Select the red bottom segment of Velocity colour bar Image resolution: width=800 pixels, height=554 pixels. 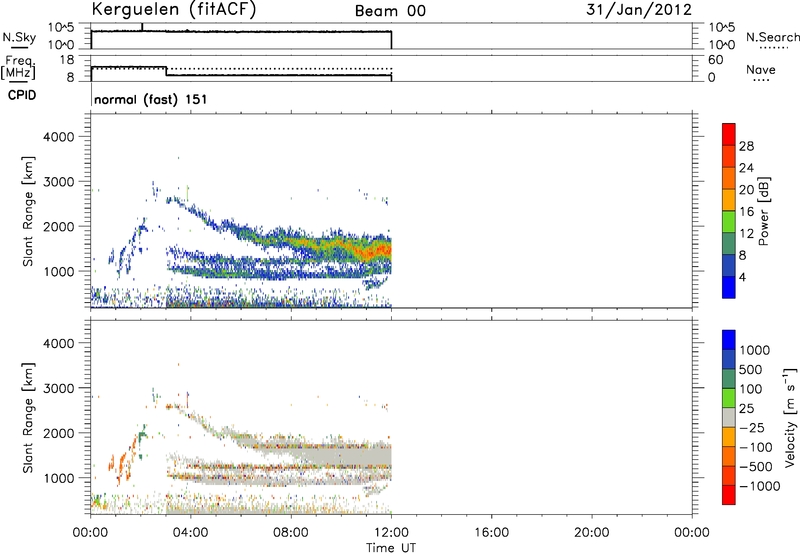coord(729,495)
